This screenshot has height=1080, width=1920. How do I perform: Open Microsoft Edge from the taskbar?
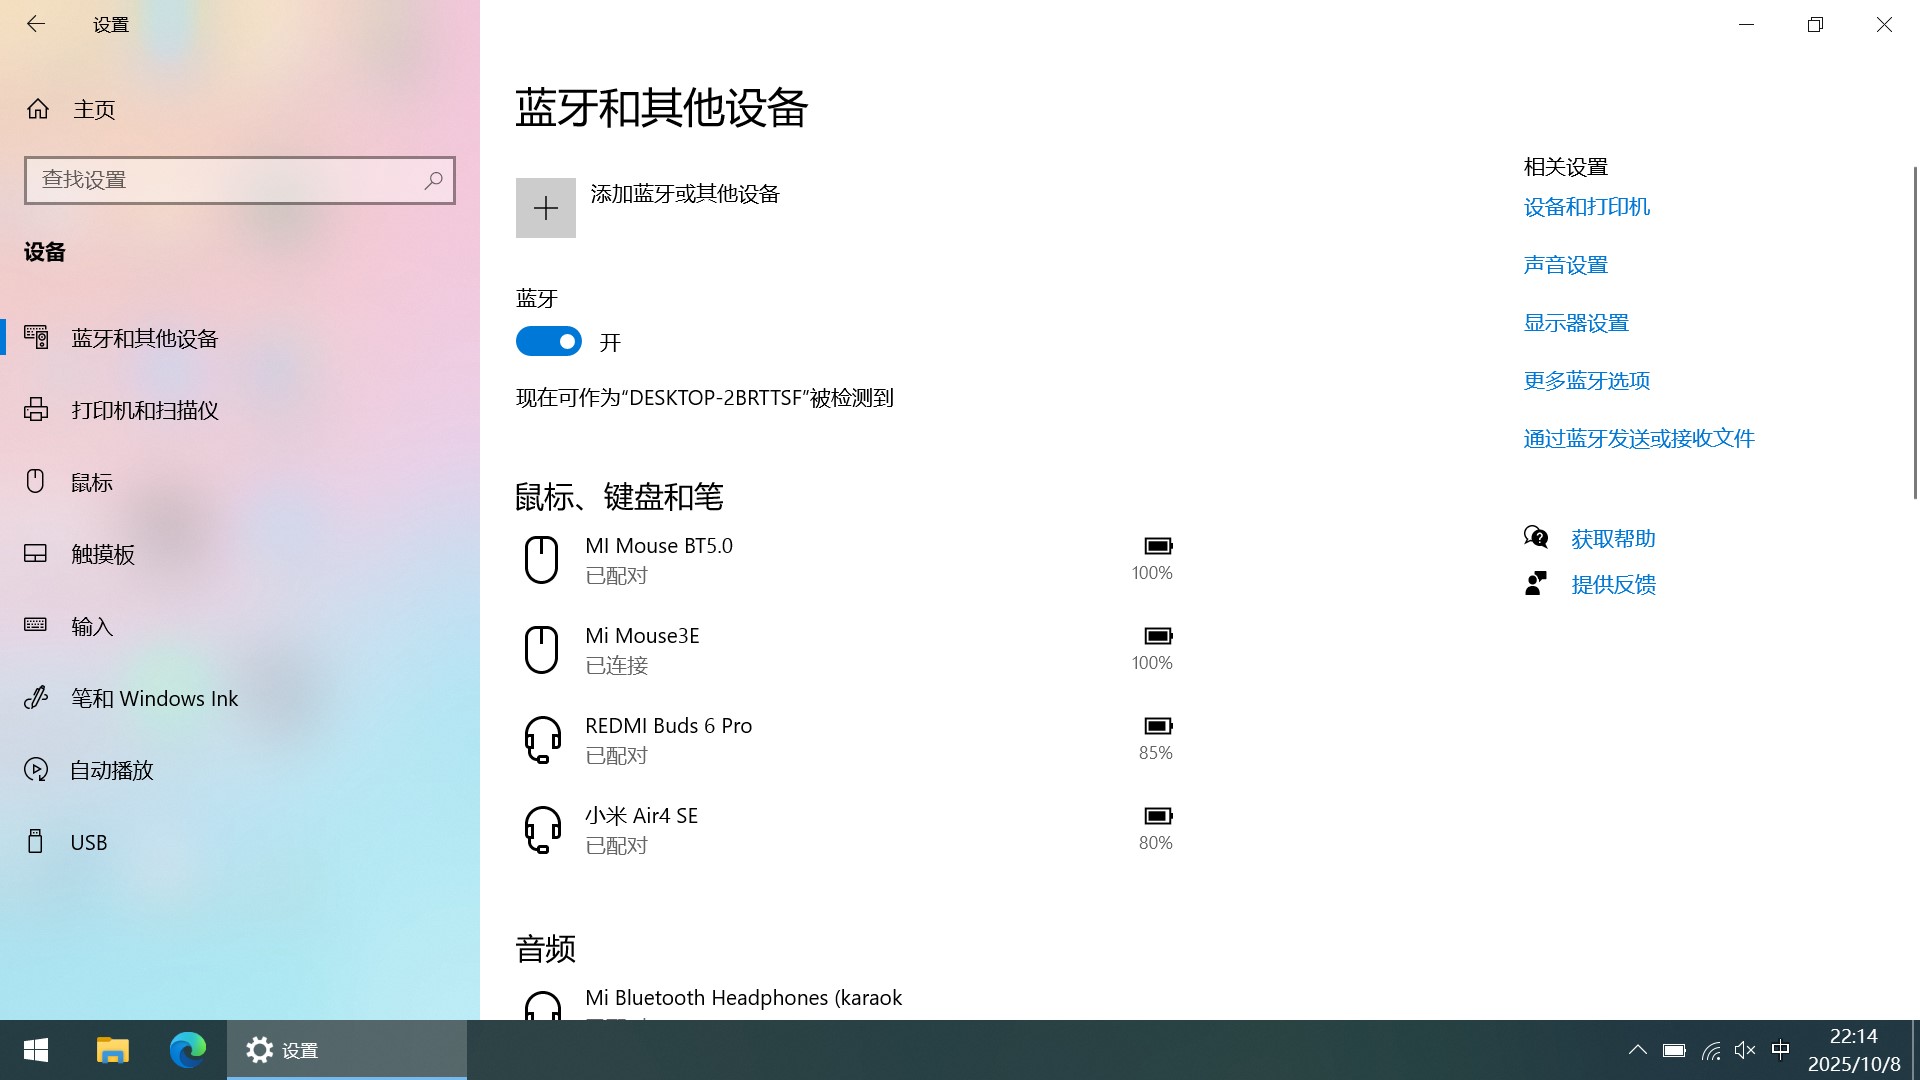point(187,1050)
